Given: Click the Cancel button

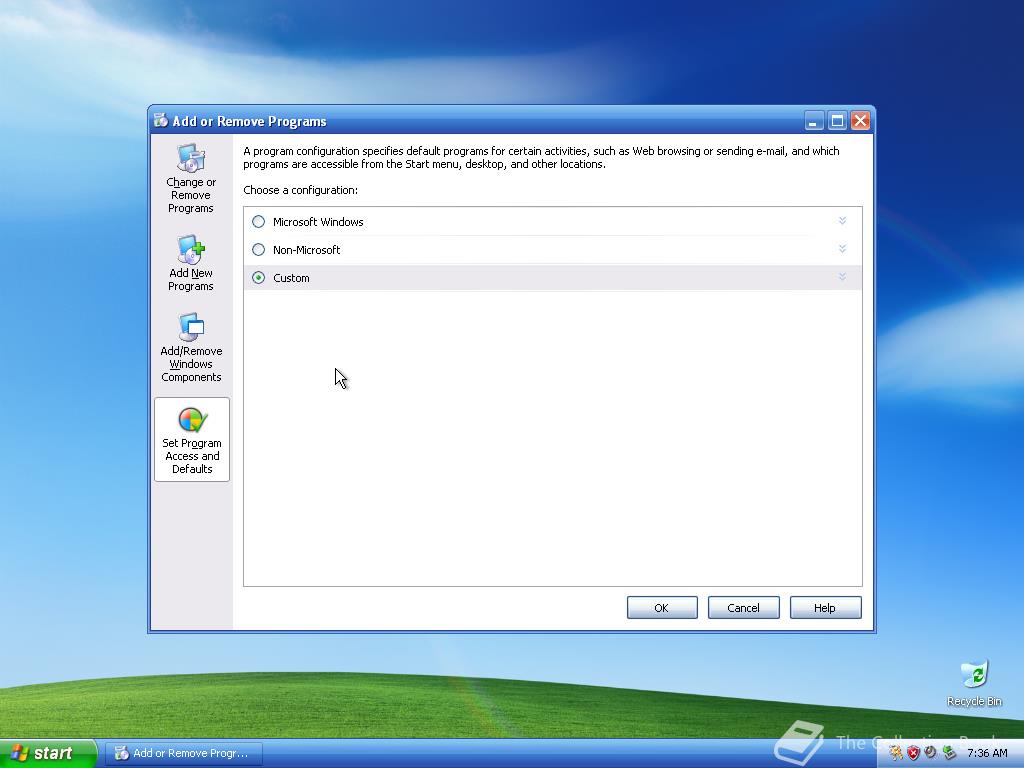Looking at the screenshot, I should click(x=744, y=608).
